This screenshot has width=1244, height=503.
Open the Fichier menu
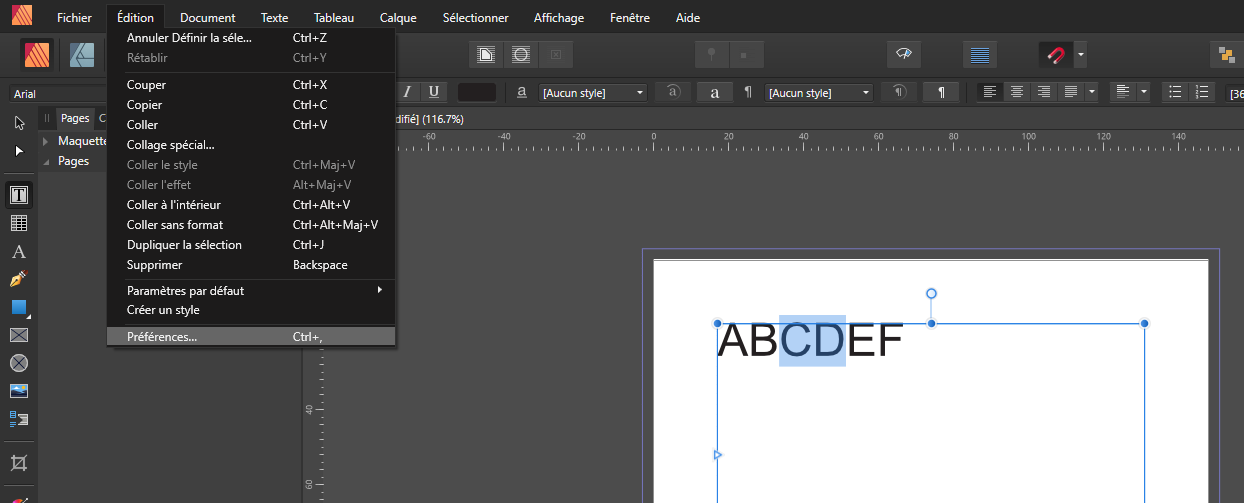74,18
